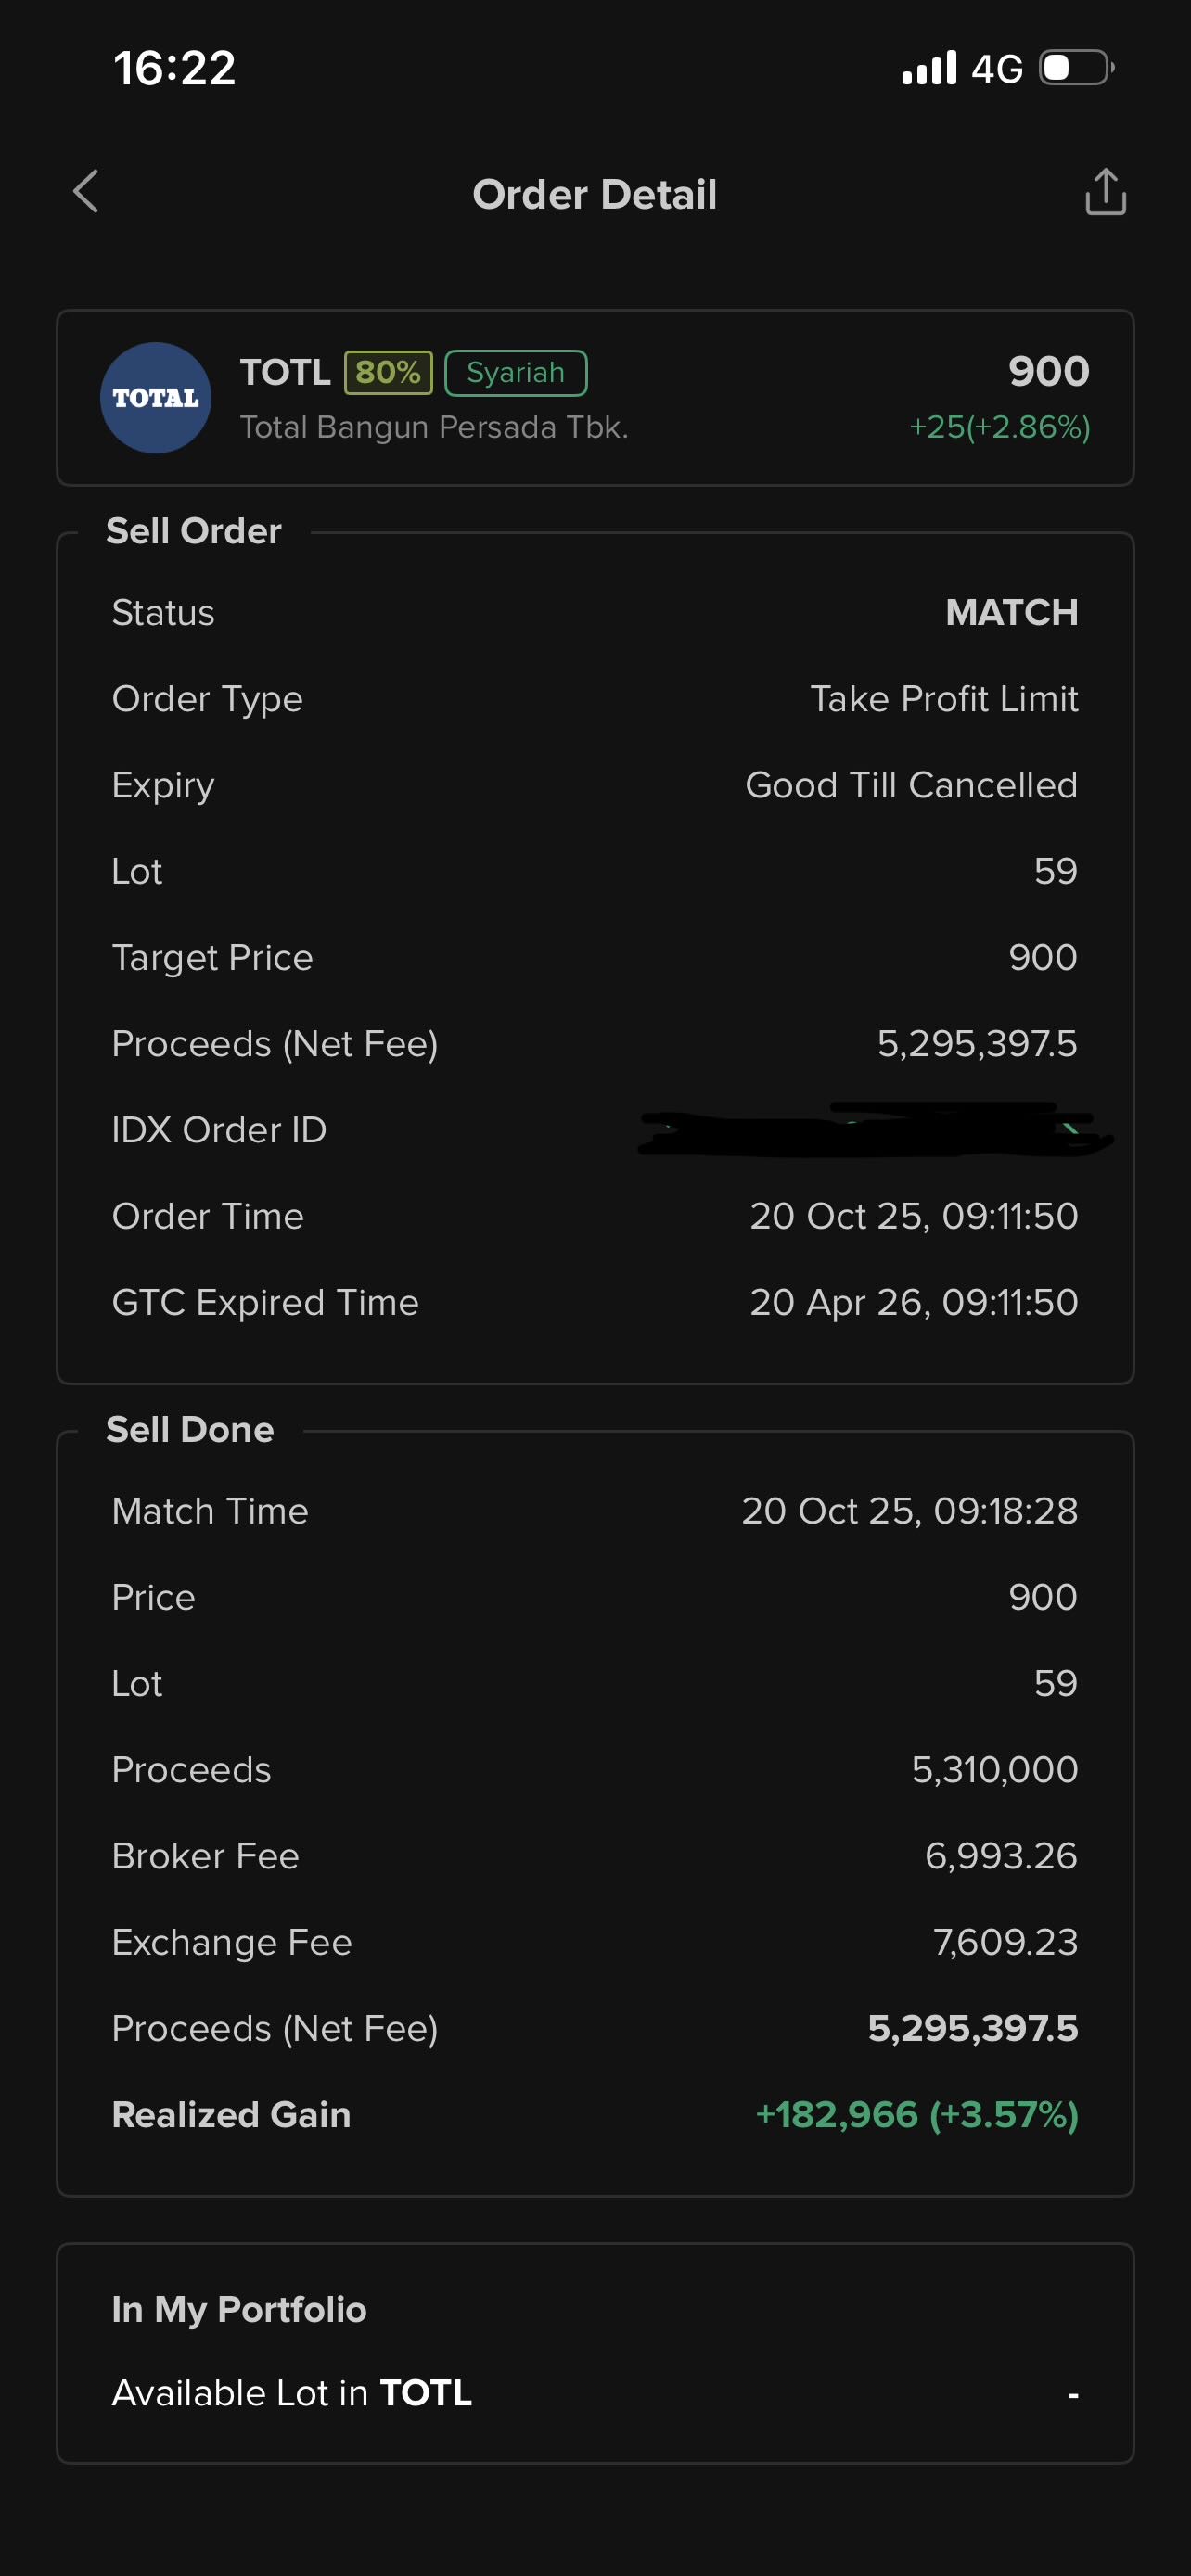
Task: Tap the +25(+2.86%) price change
Action: 999,427
